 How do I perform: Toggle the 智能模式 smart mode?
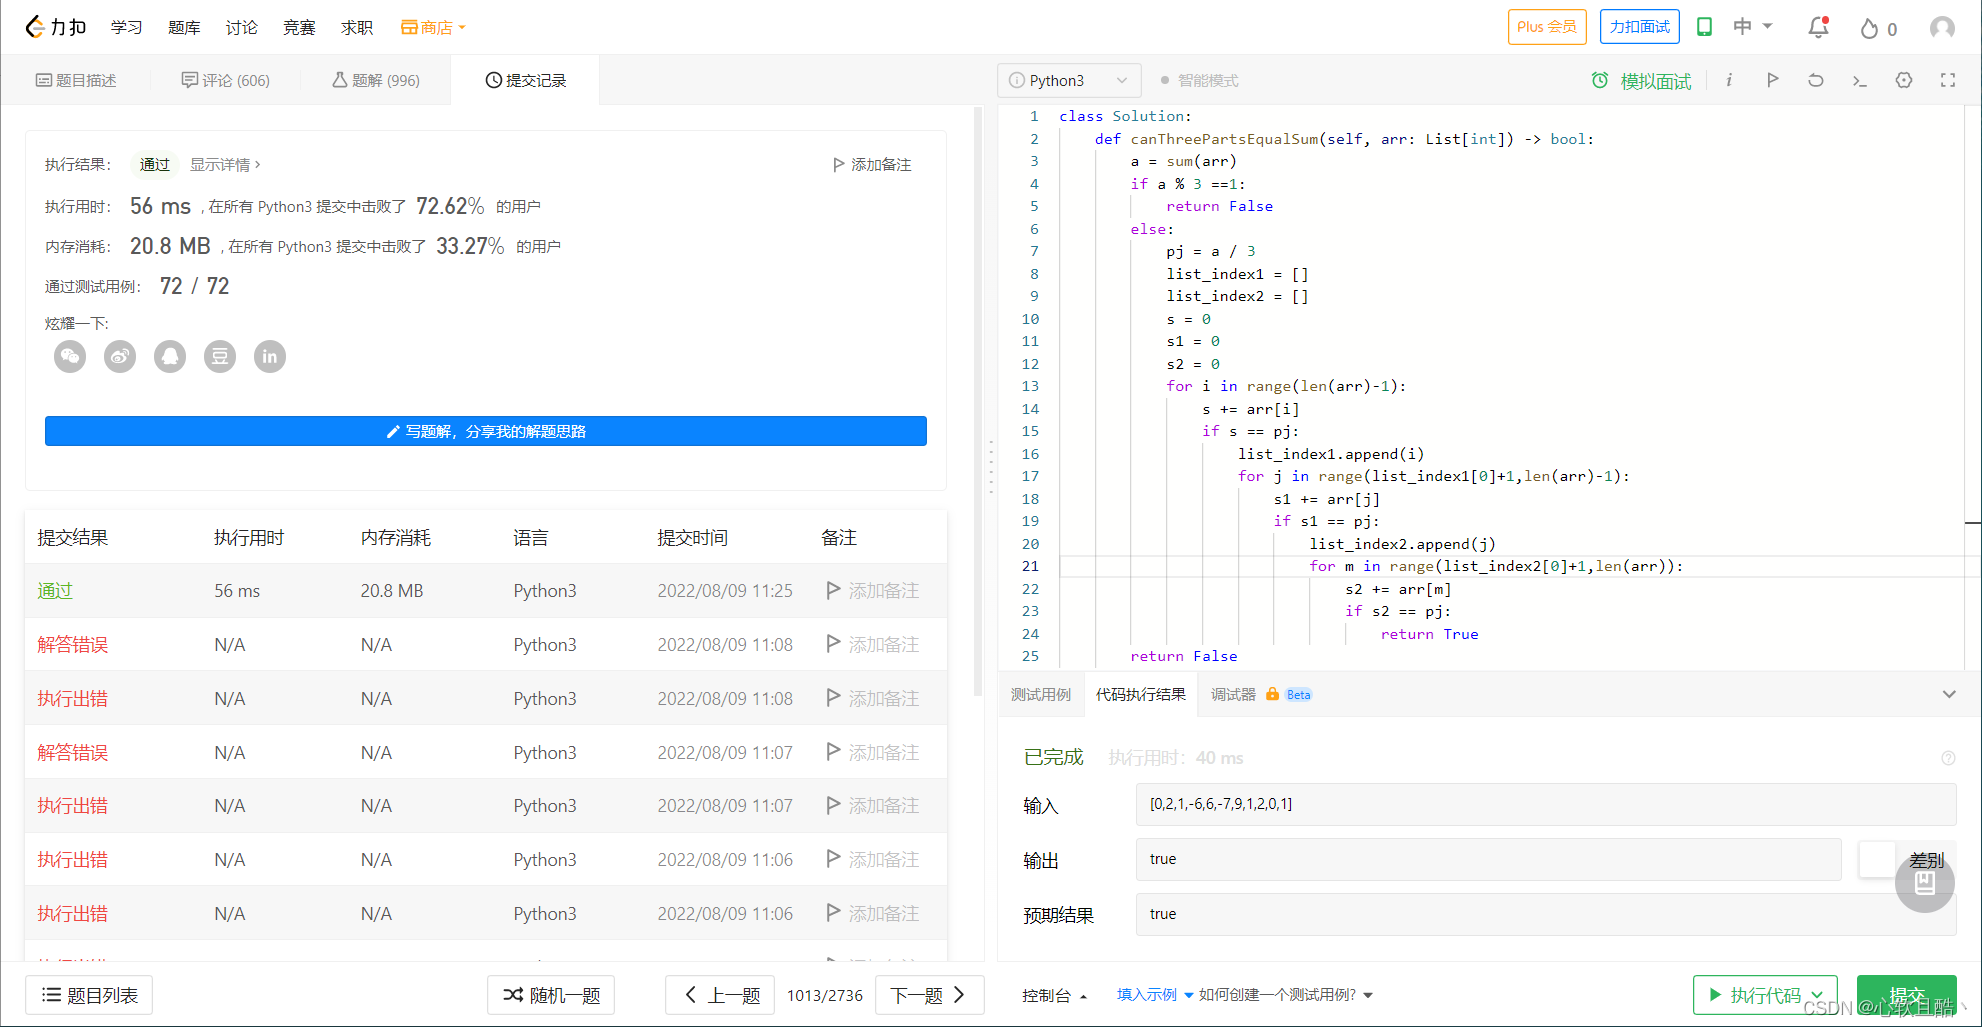[x=1199, y=81]
